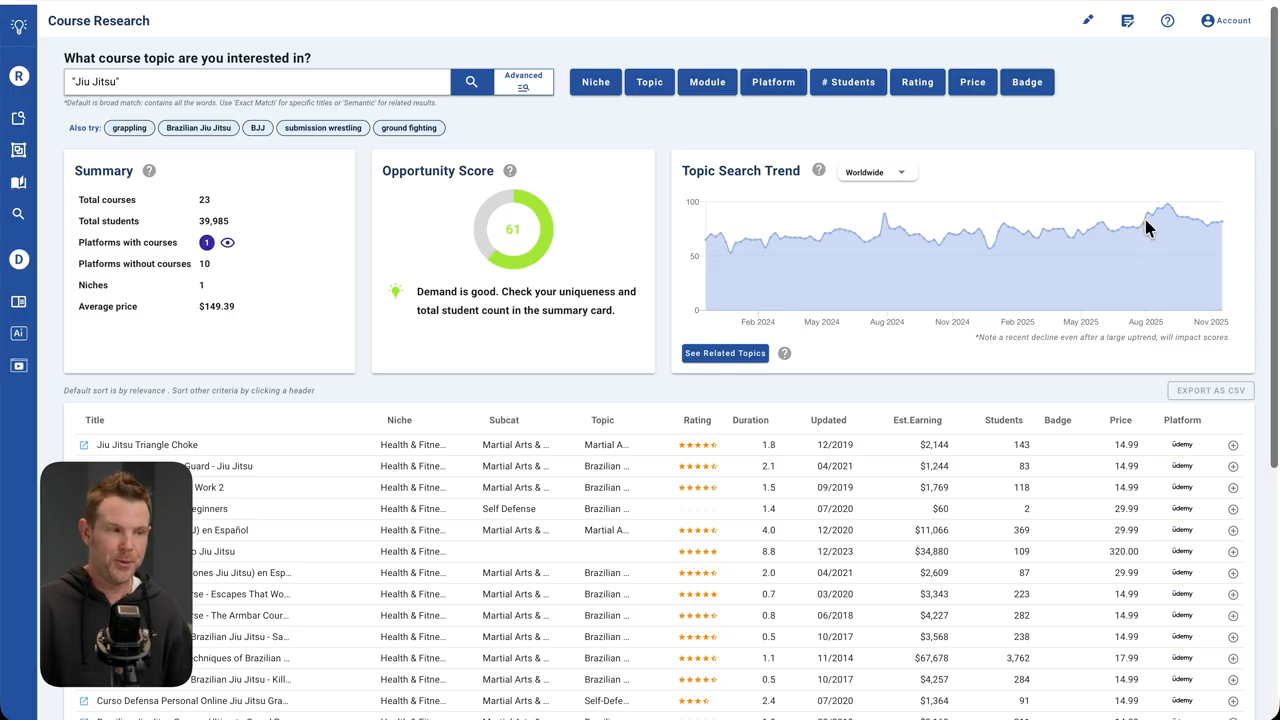Select the Brazilian Jiu Jitsu suggestion chip
Screen dimensions: 1280x720
click(198, 128)
